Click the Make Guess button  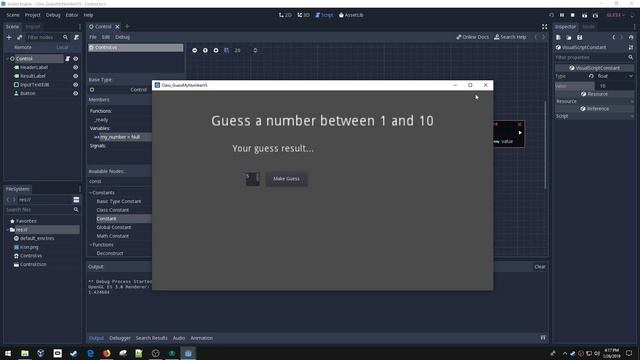pyautogui.click(x=287, y=179)
